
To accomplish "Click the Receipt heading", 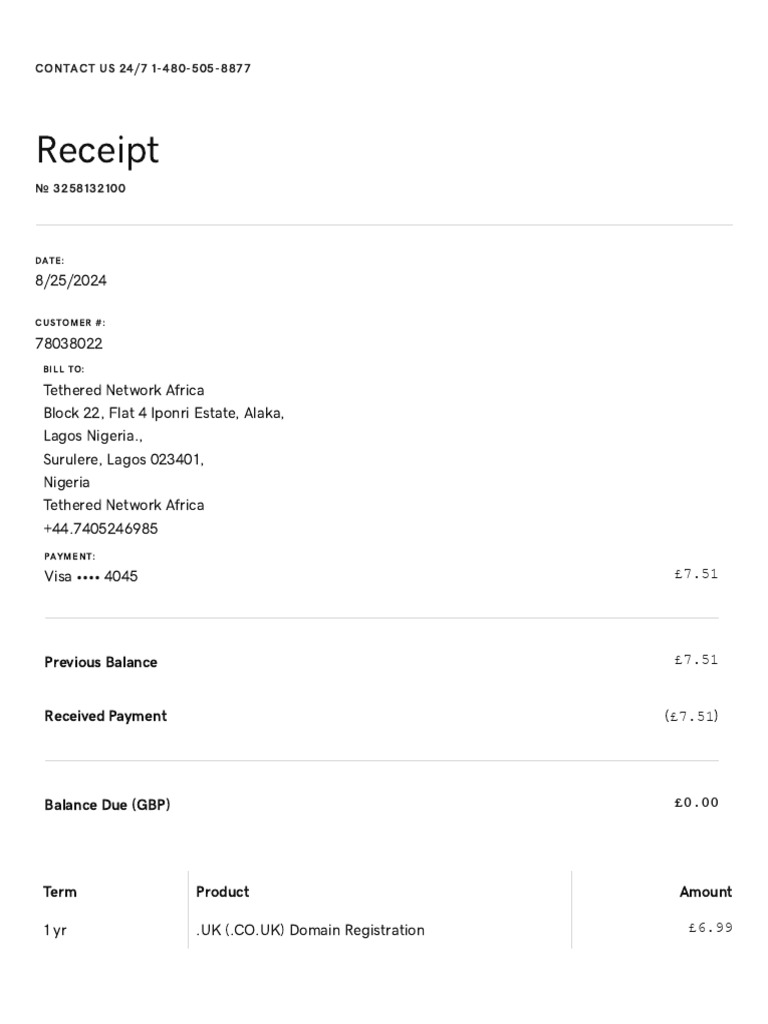I will (x=97, y=150).
